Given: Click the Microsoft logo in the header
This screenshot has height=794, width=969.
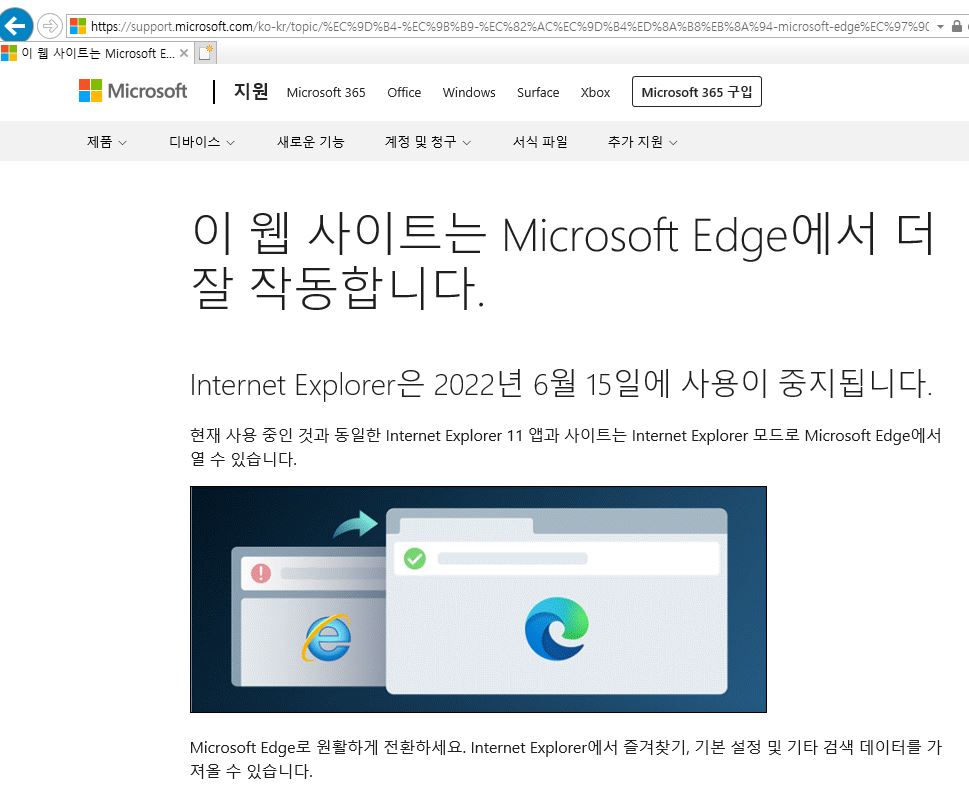Looking at the screenshot, I should click(133, 91).
